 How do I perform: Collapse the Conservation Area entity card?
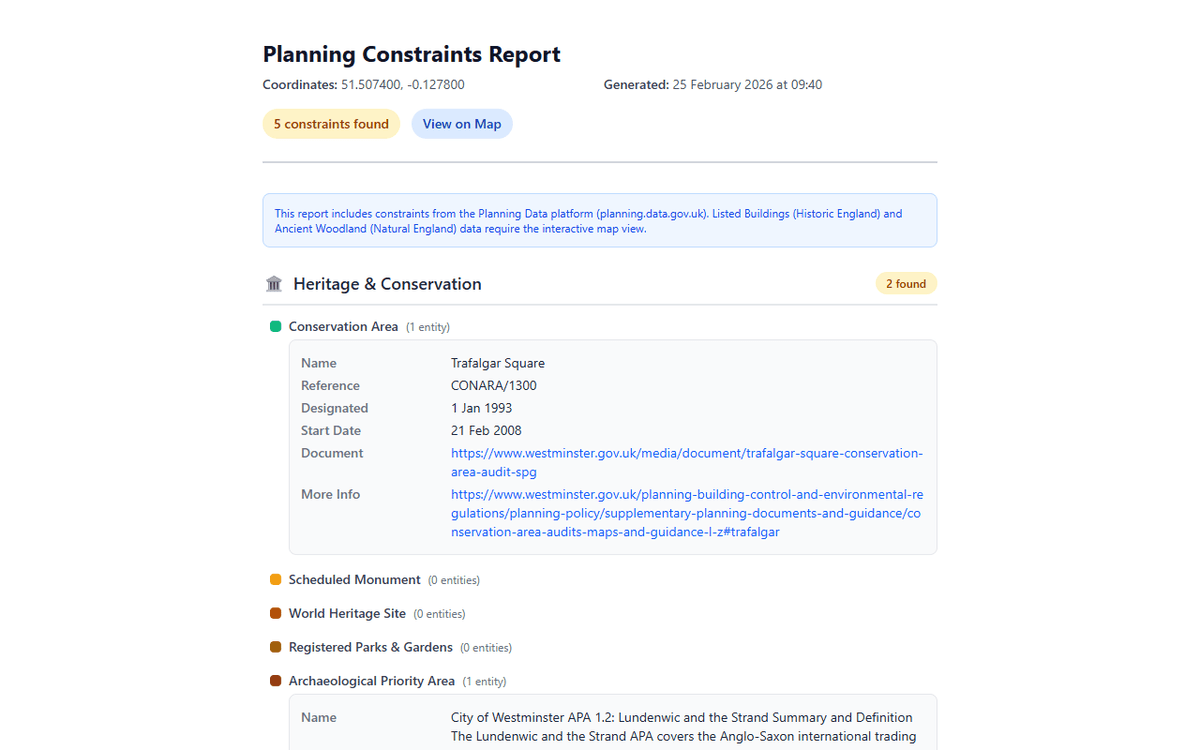coord(343,326)
